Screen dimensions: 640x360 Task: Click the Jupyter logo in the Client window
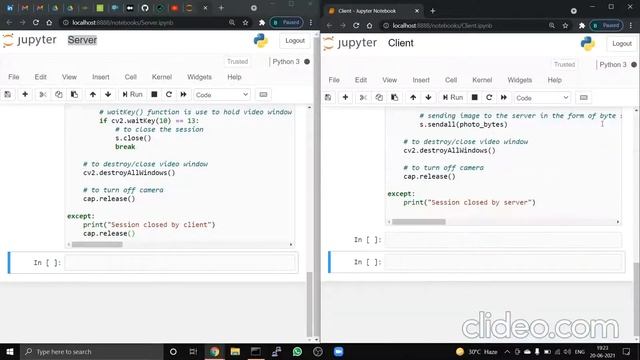[x=350, y=43]
